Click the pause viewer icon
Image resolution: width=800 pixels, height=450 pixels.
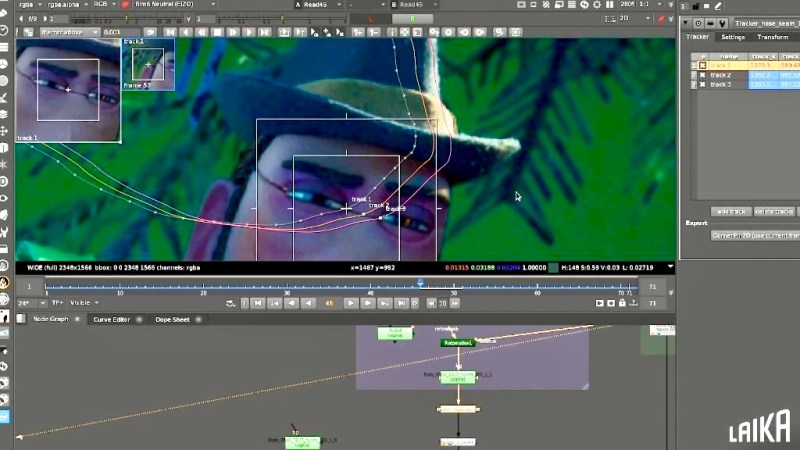pos(610,5)
